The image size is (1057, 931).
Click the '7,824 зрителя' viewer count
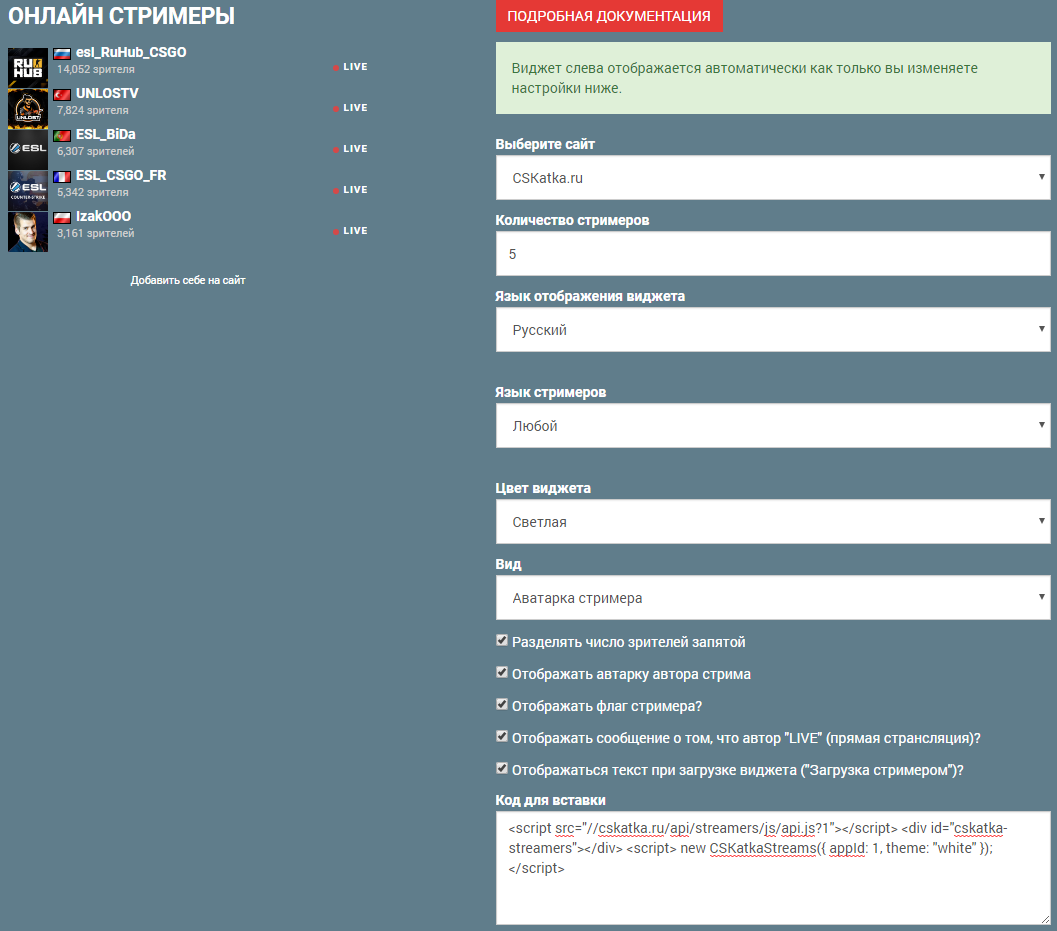coord(92,111)
